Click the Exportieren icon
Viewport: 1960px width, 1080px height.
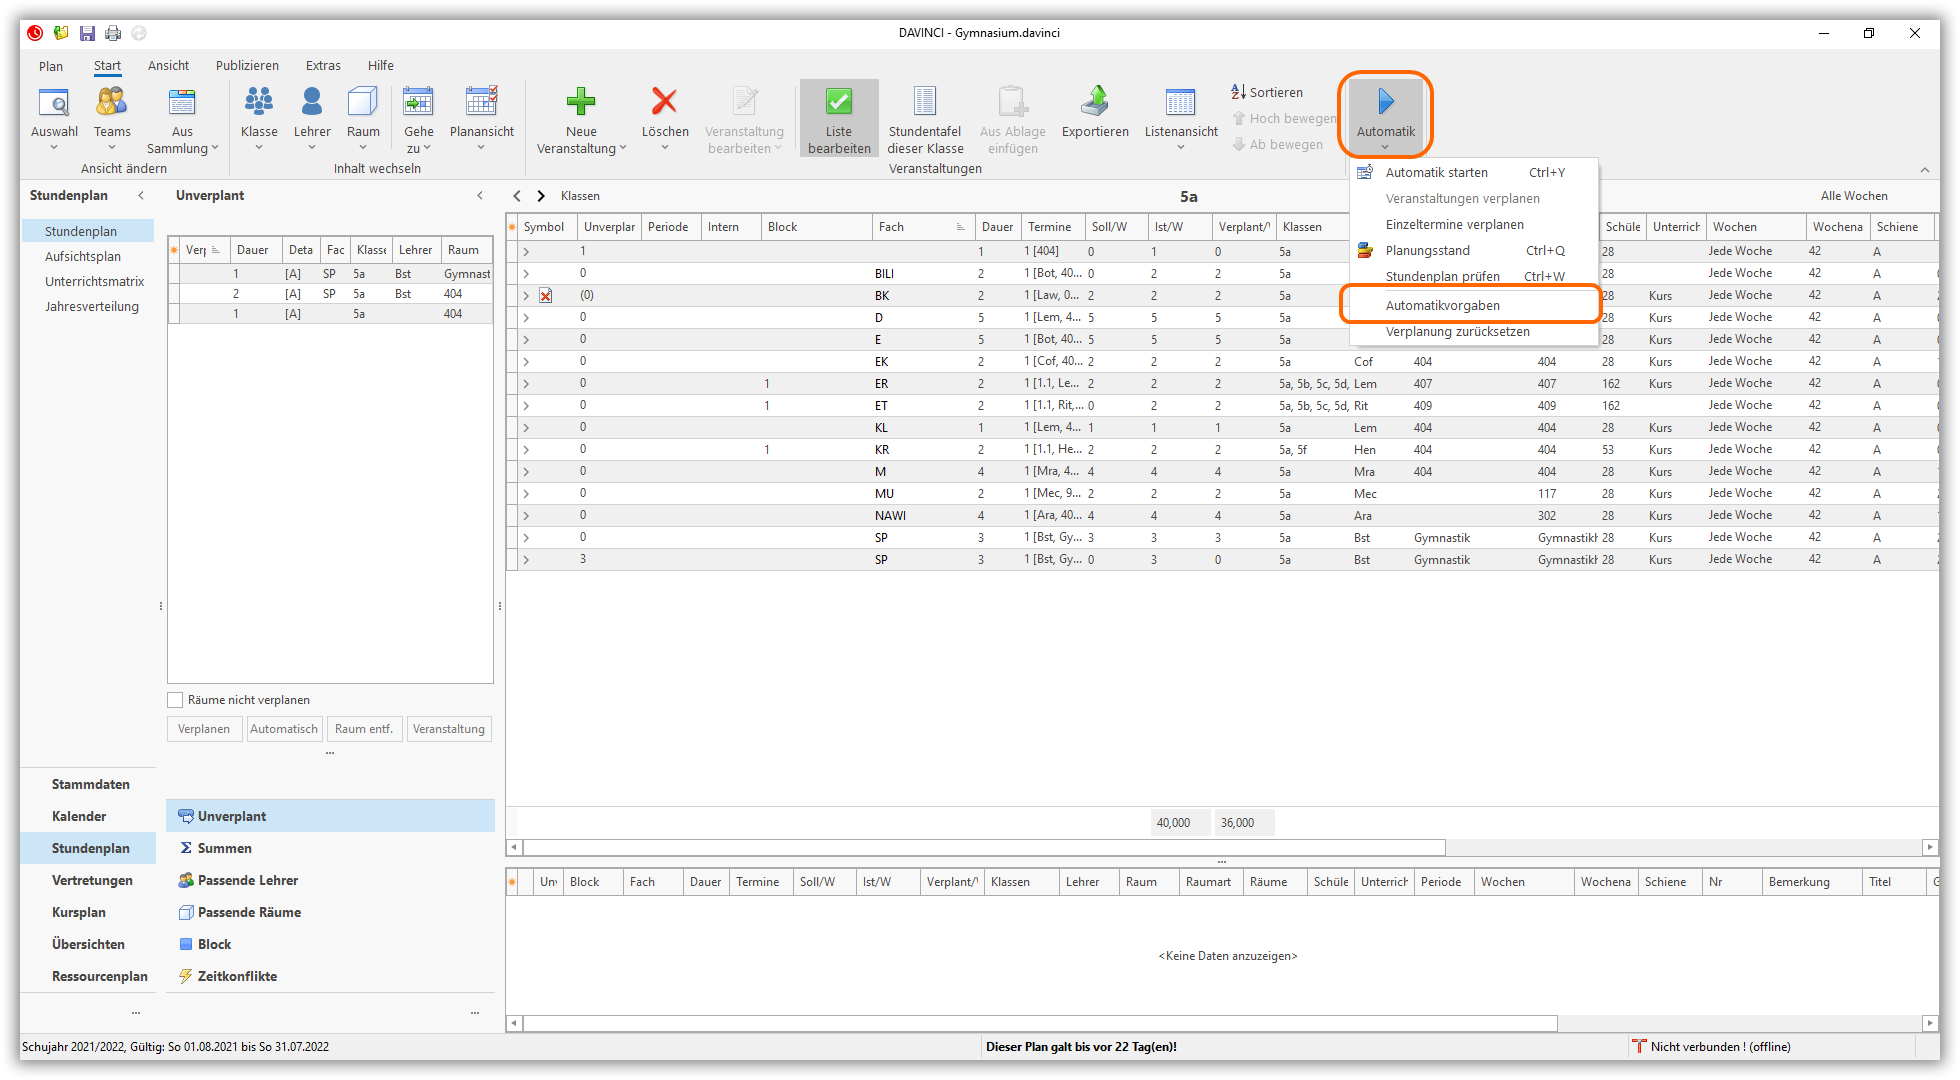pyautogui.click(x=1095, y=102)
